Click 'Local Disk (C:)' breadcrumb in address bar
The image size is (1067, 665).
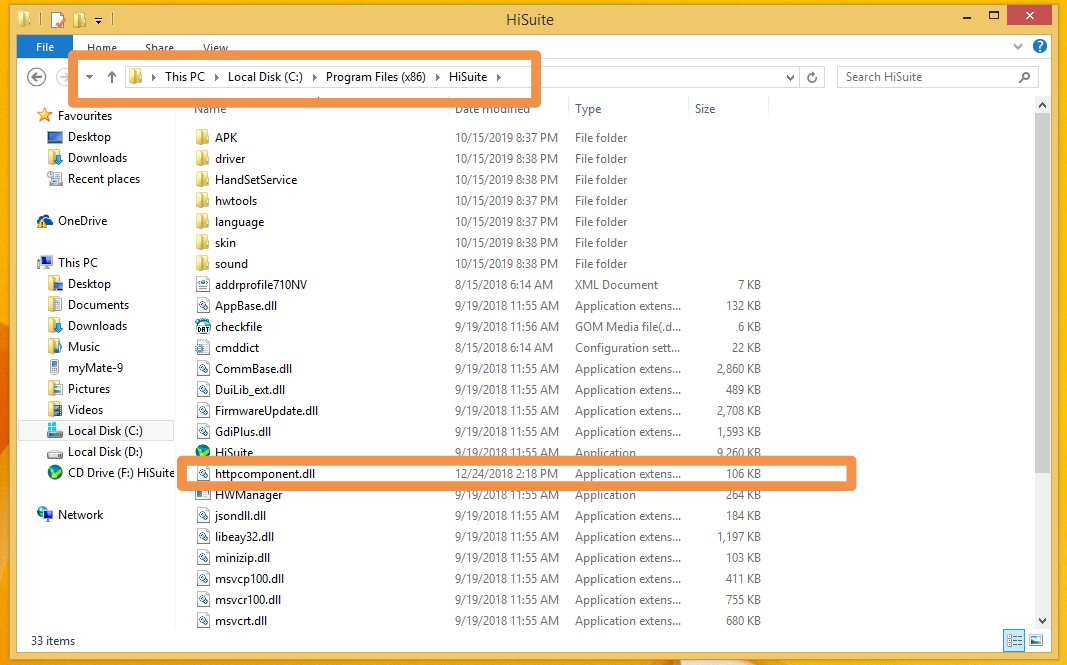(x=265, y=77)
